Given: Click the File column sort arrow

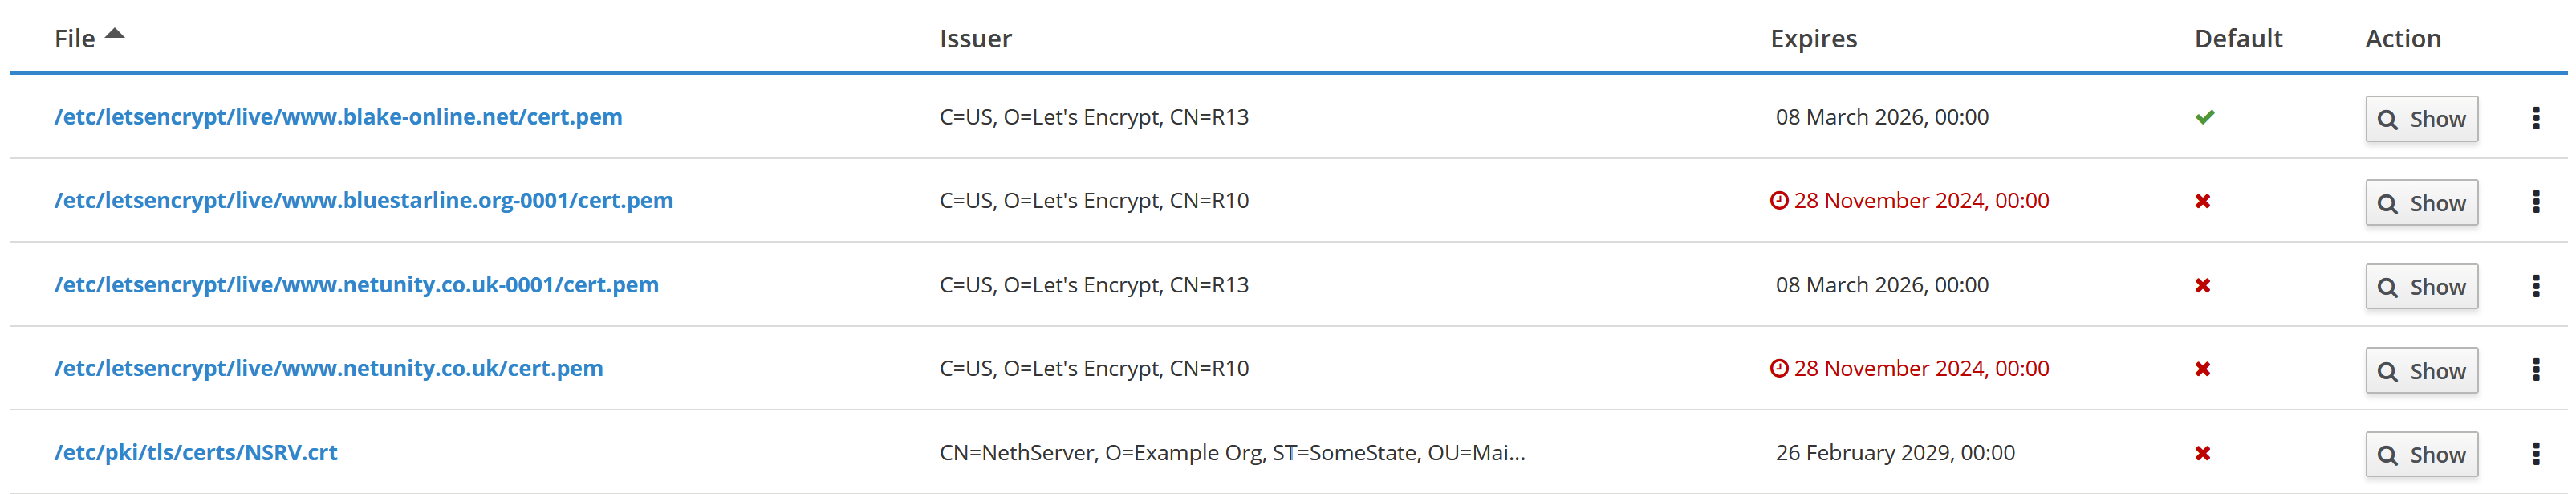Looking at the screenshot, I should click(115, 34).
